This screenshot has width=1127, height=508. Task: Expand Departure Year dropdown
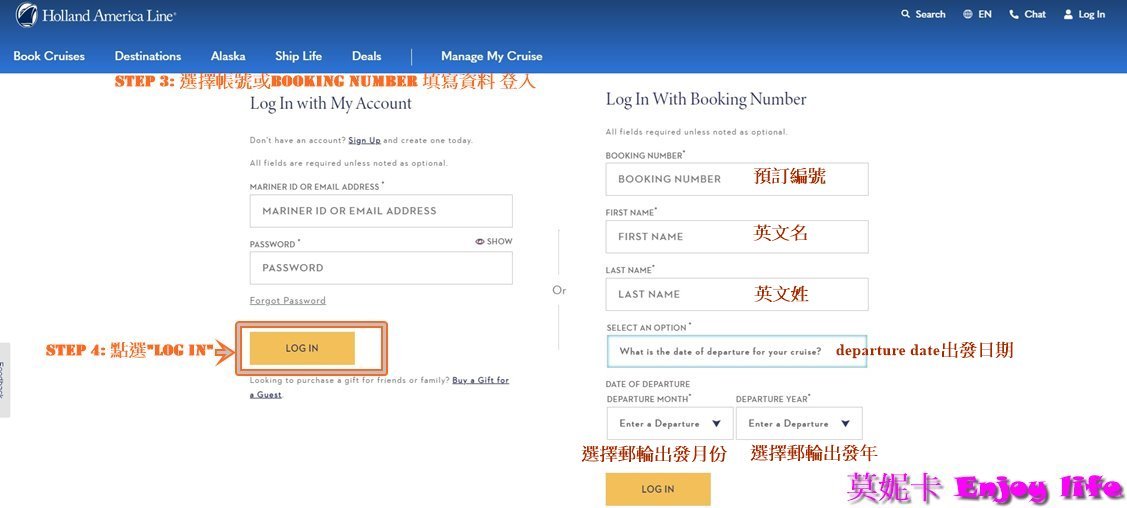pos(799,423)
